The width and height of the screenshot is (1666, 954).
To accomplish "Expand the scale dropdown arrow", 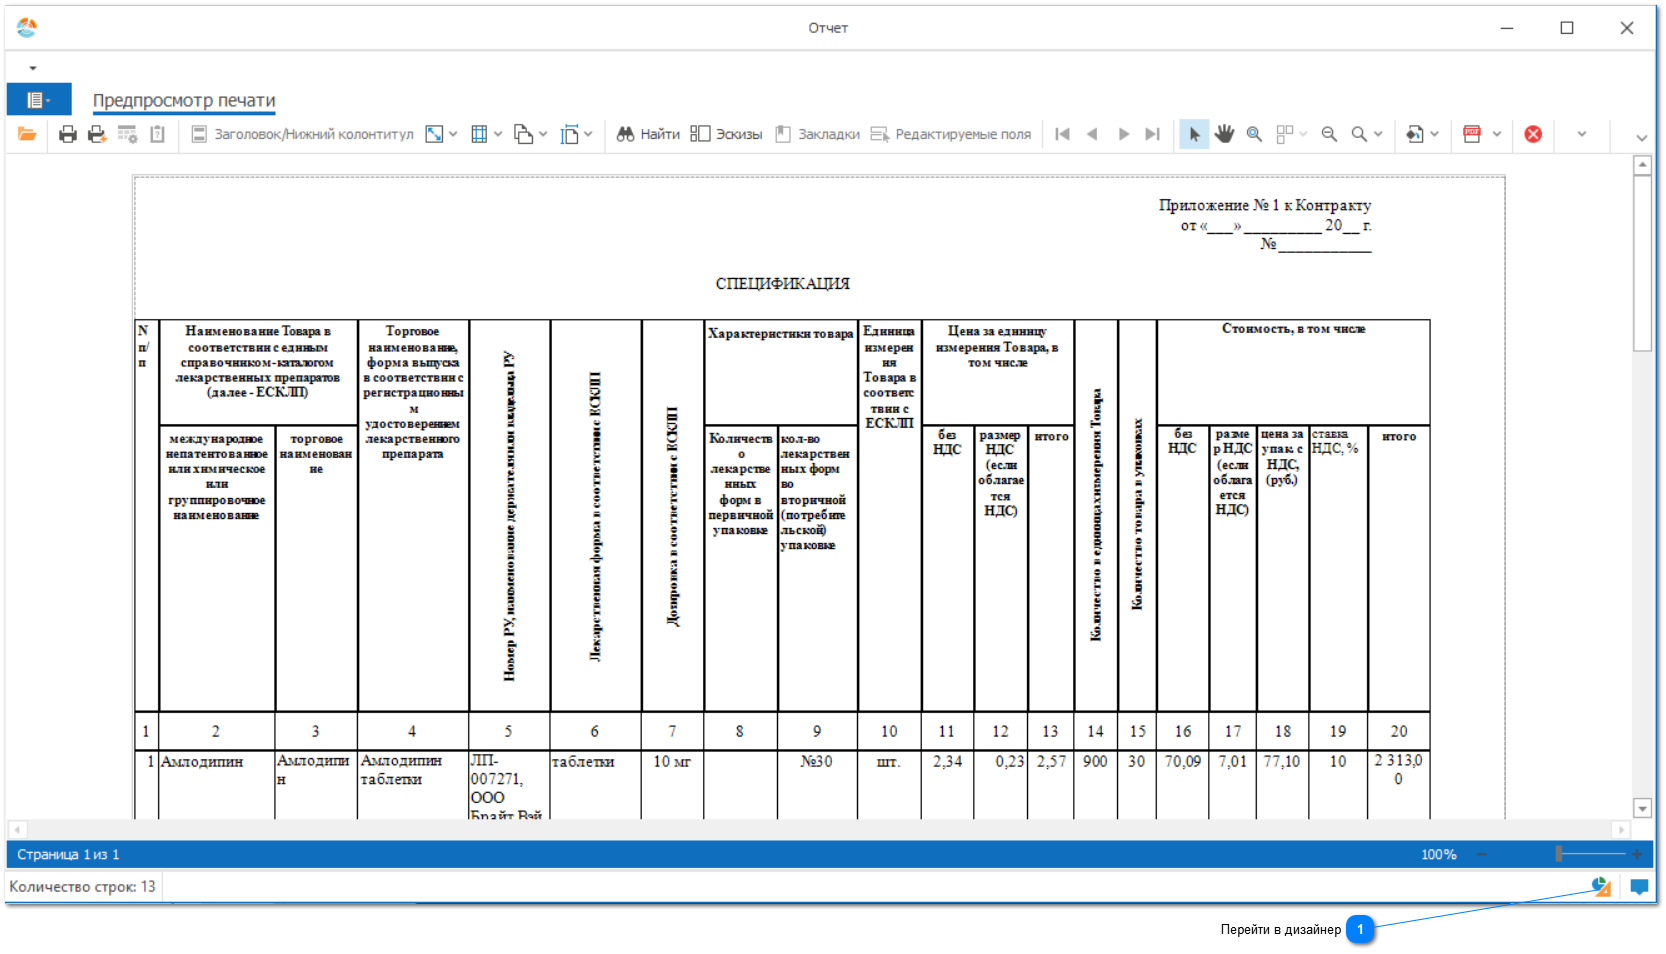I will 453,134.
